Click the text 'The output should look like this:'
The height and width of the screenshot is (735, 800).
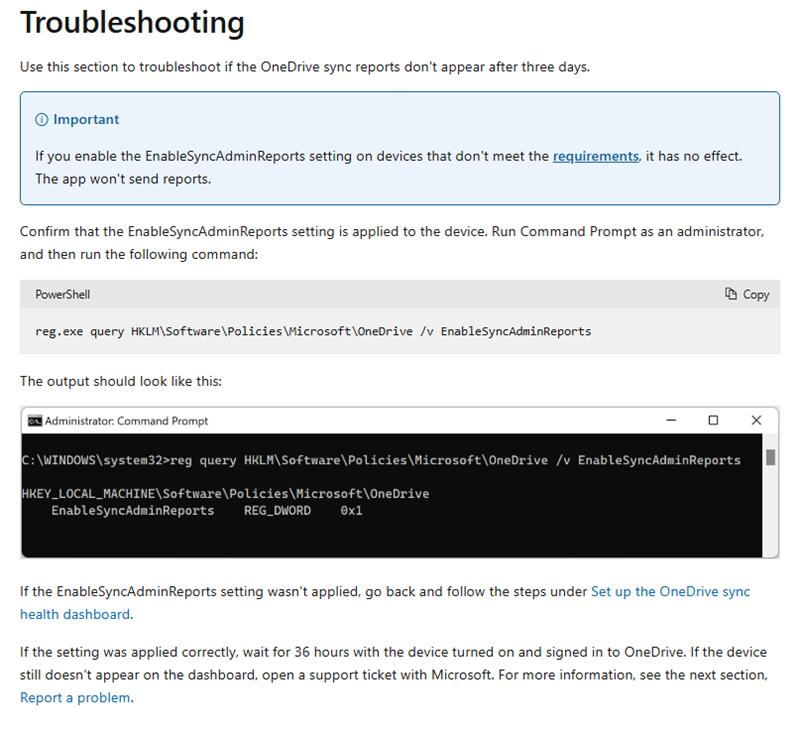(121, 382)
